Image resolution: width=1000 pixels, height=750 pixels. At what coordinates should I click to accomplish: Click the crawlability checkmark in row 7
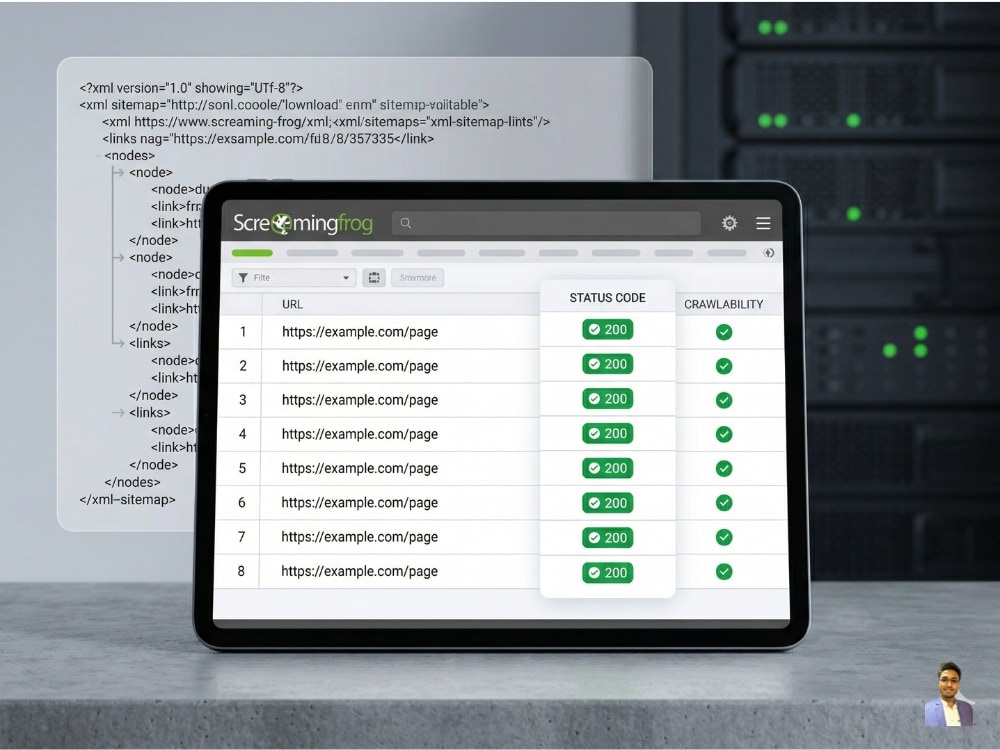click(x=724, y=537)
